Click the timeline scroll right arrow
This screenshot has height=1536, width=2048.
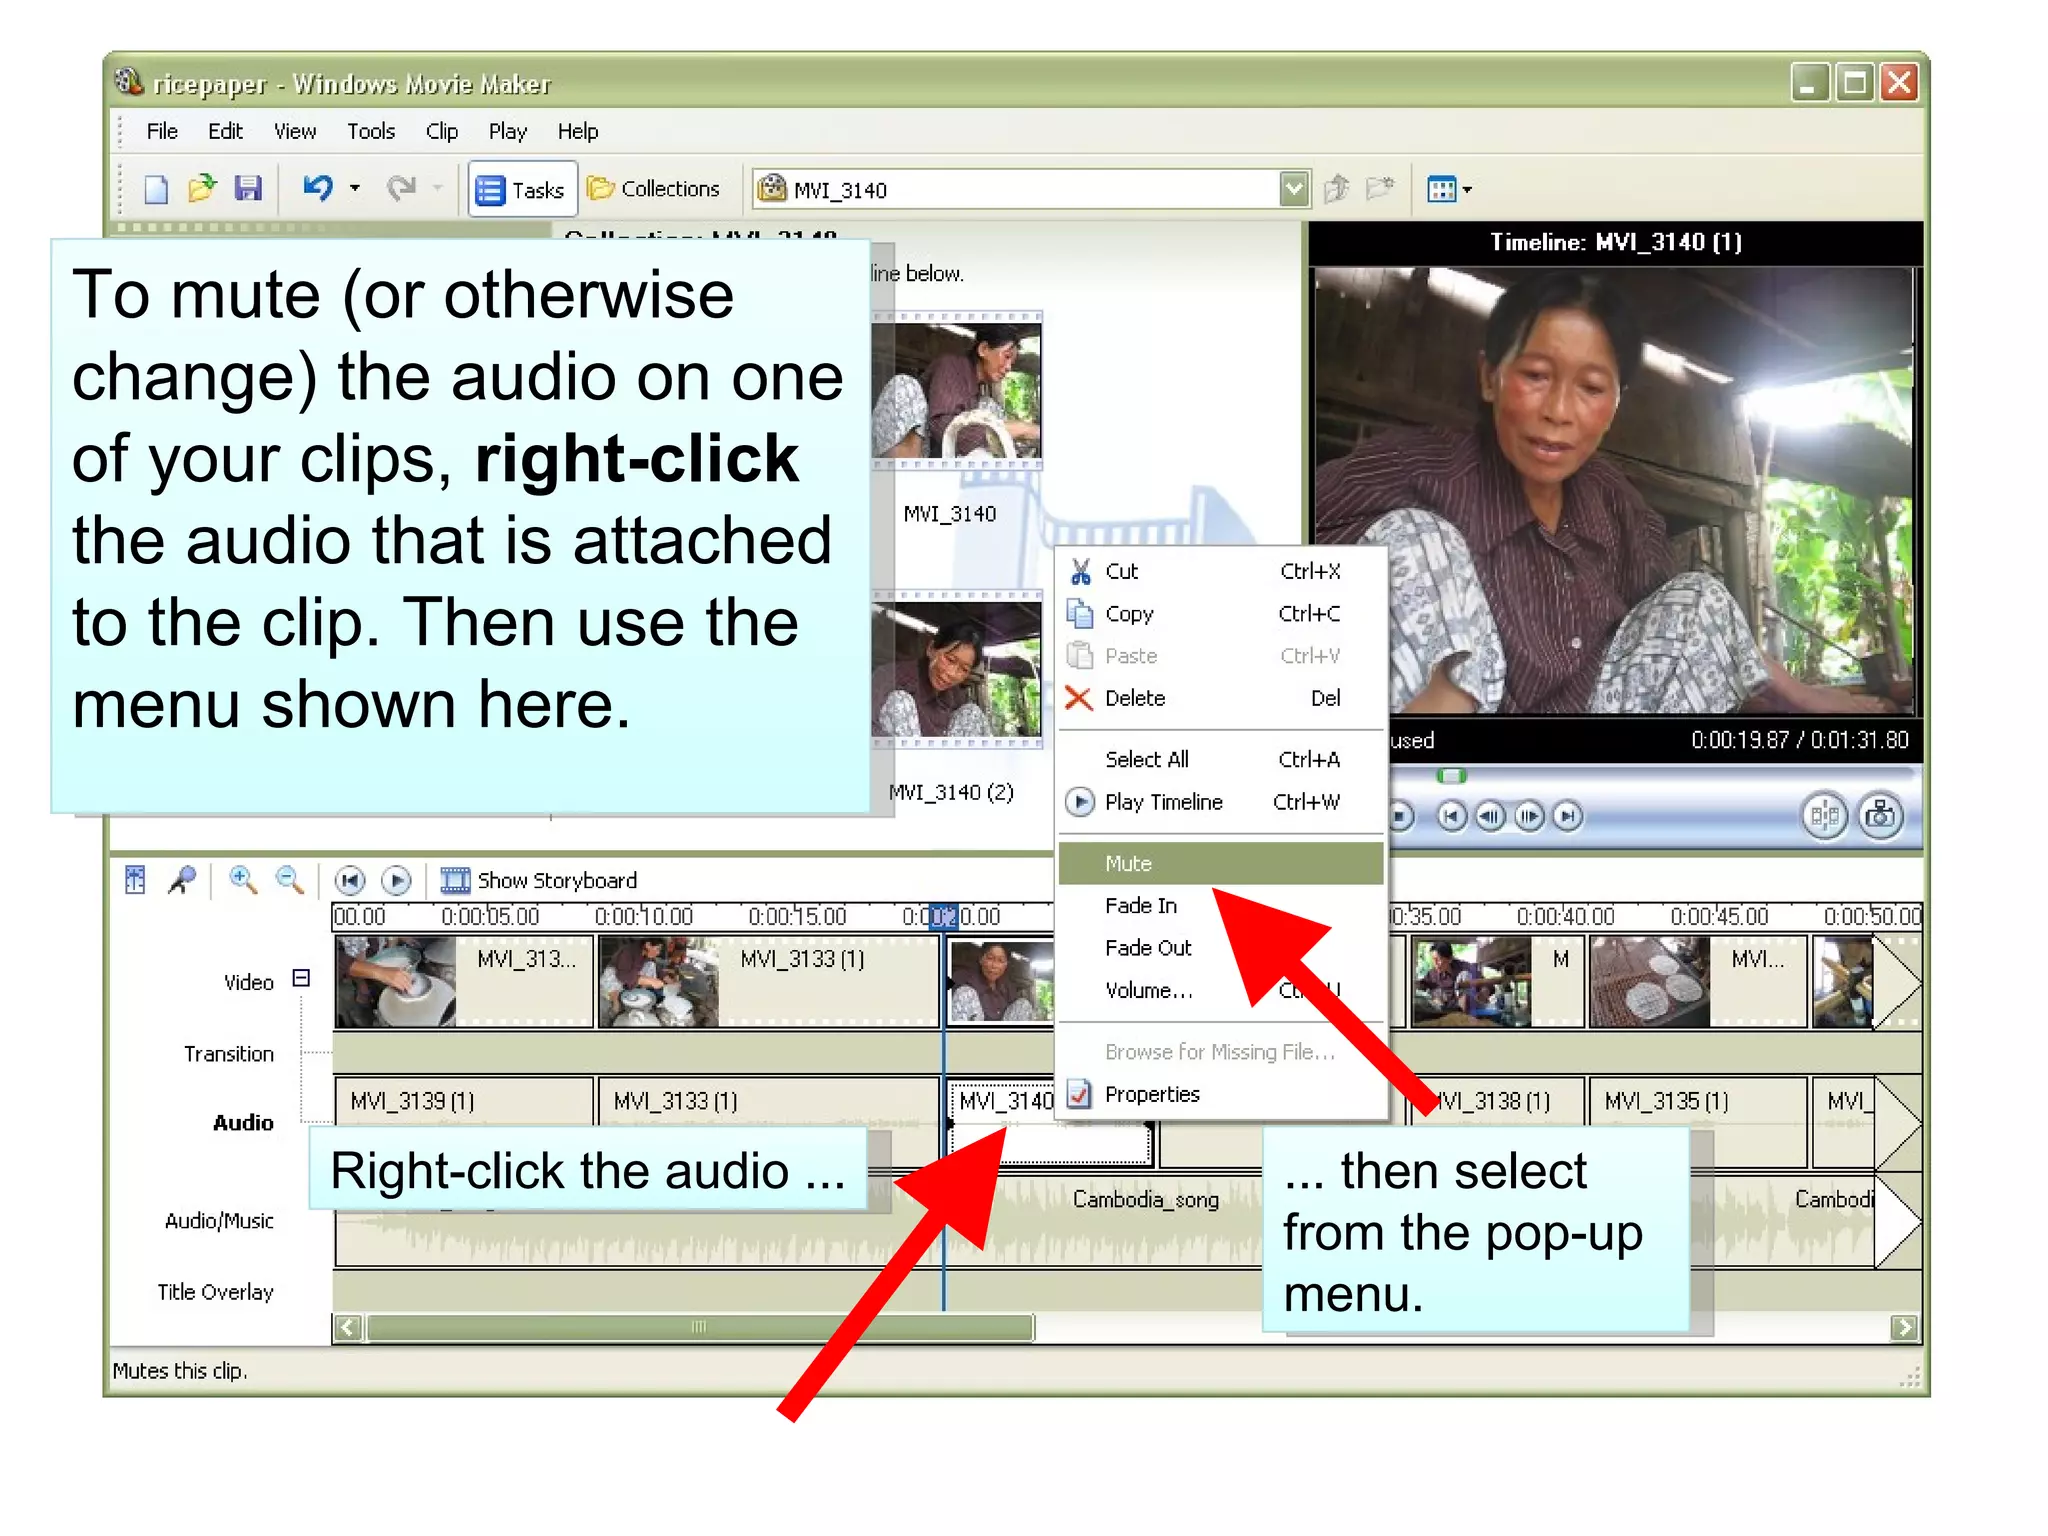tap(1904, 1327)
